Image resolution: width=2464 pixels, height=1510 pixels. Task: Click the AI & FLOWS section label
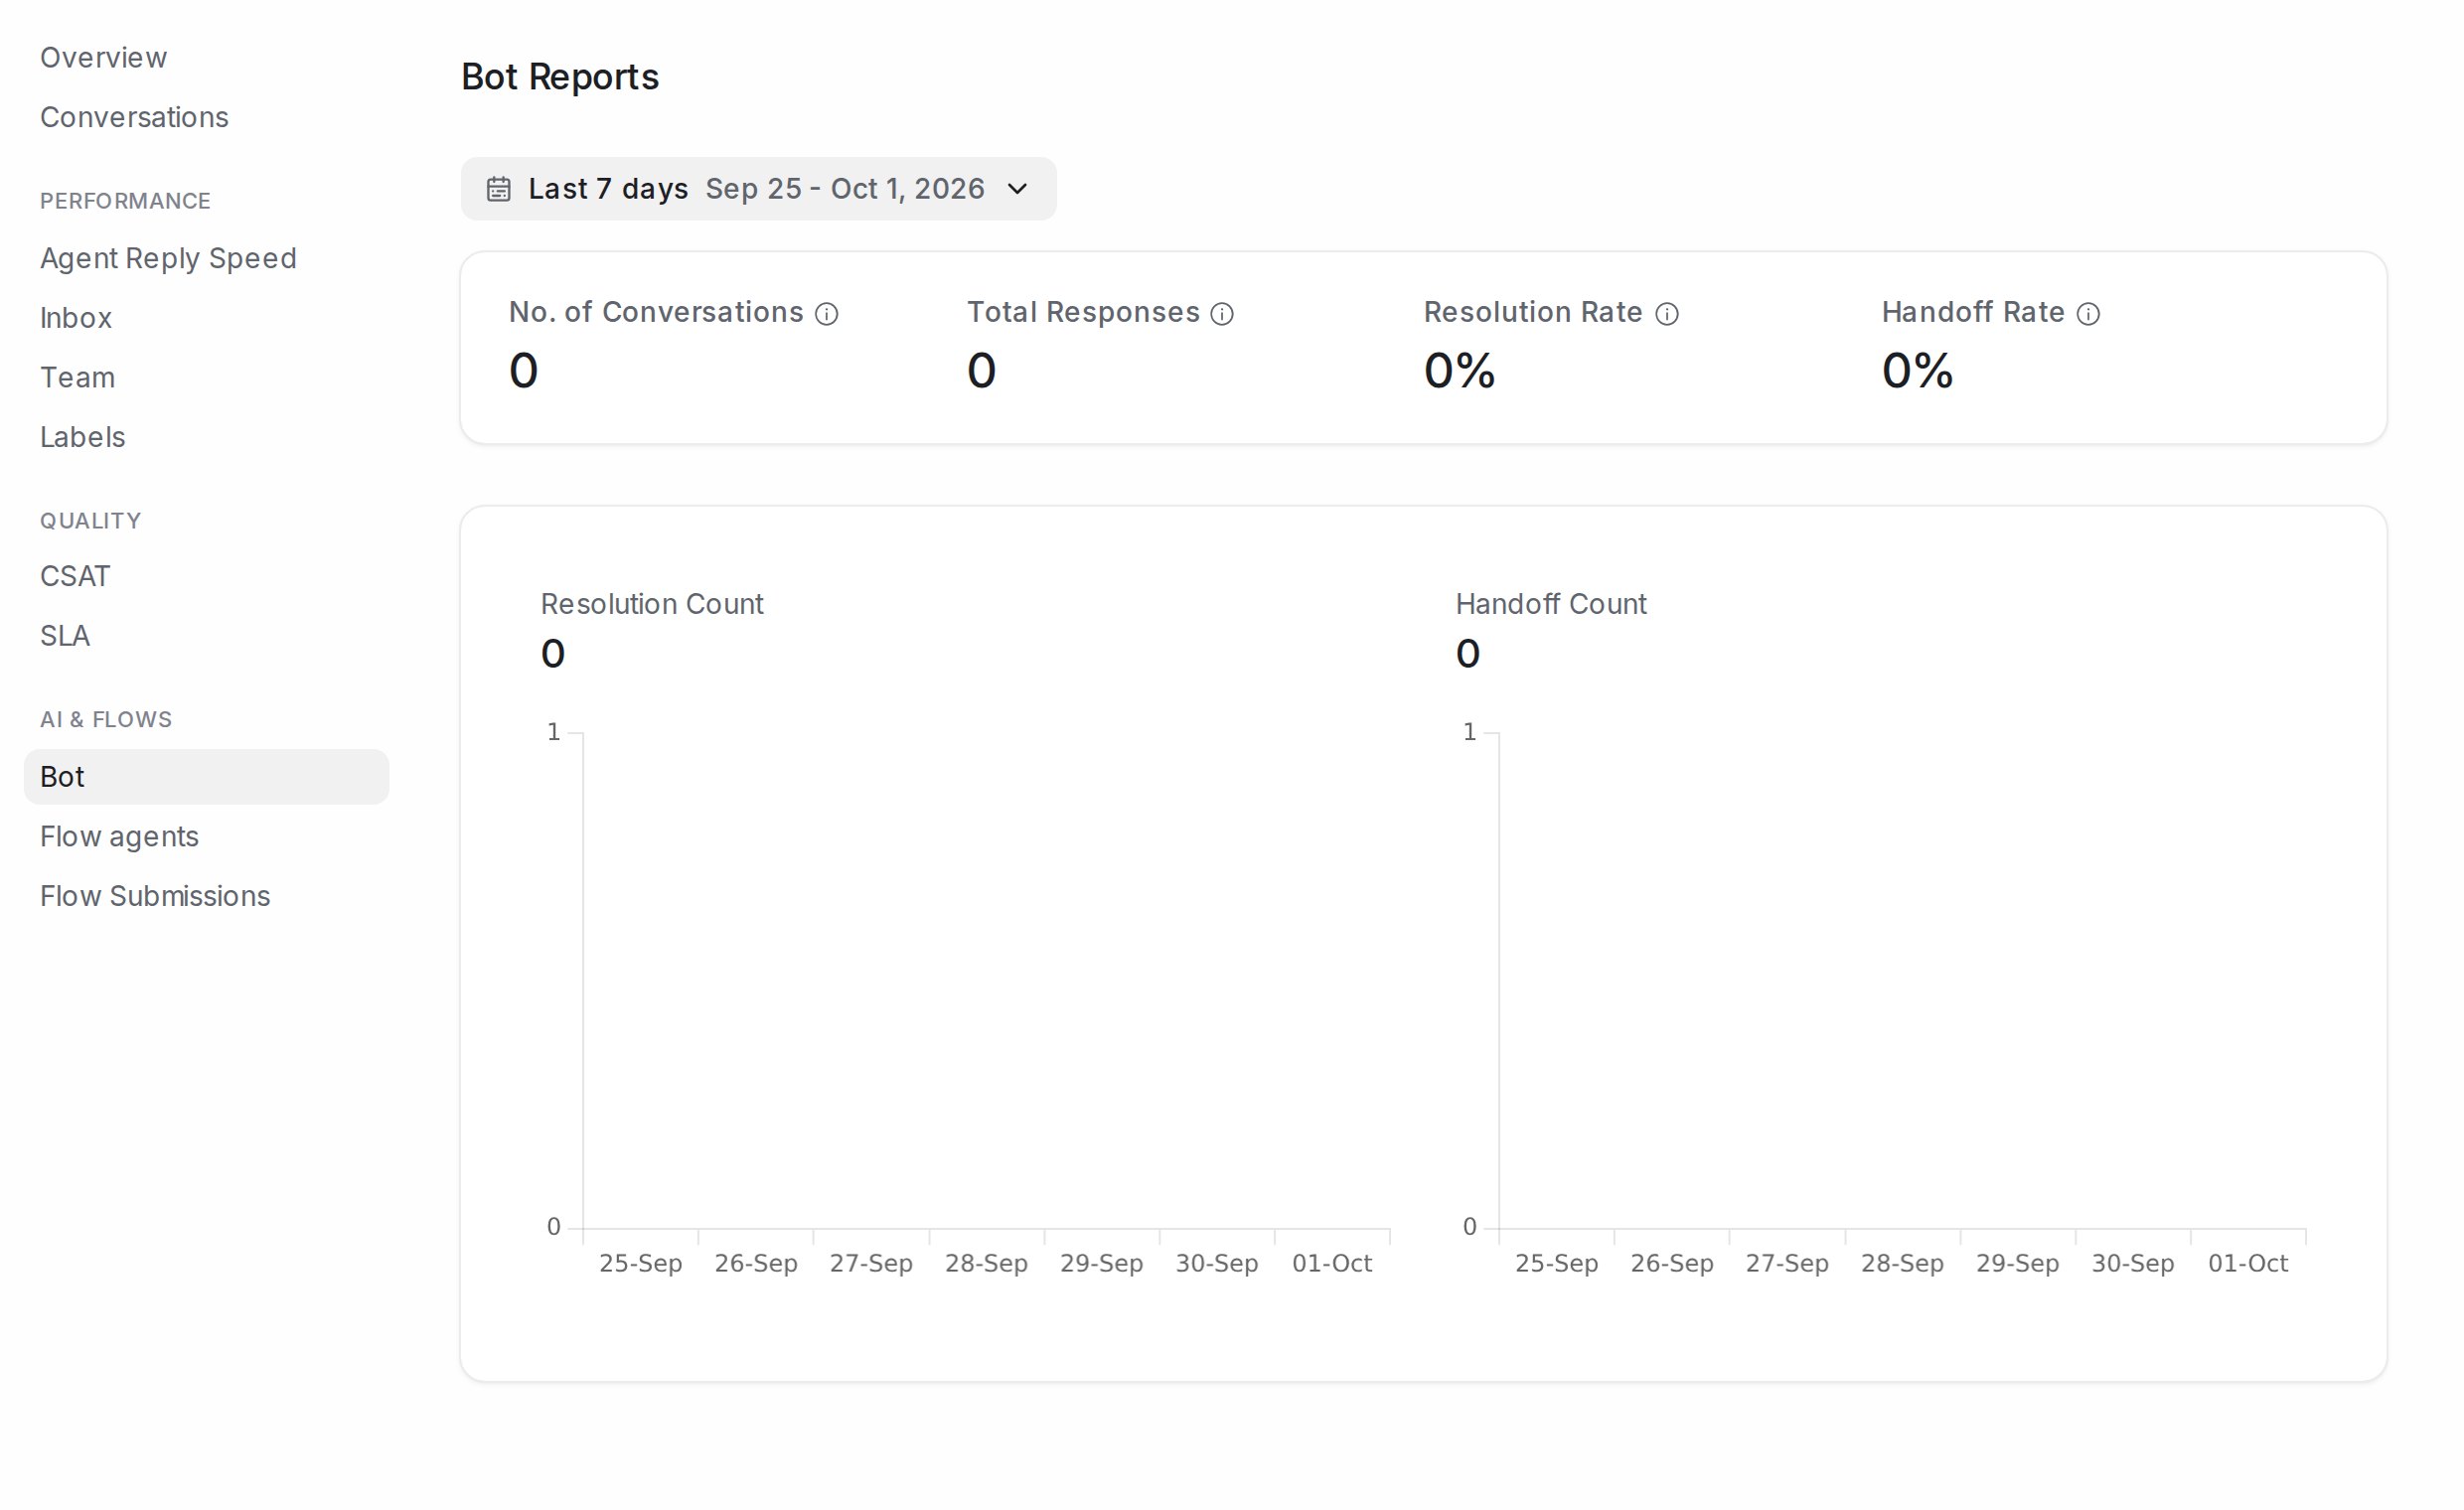(x=106, y=719)
